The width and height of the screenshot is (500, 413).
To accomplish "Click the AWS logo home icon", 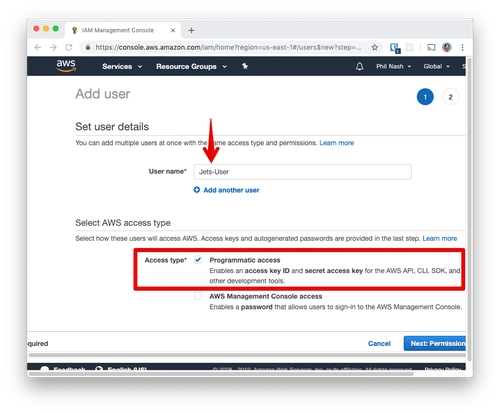I will (x=66, y=66).
